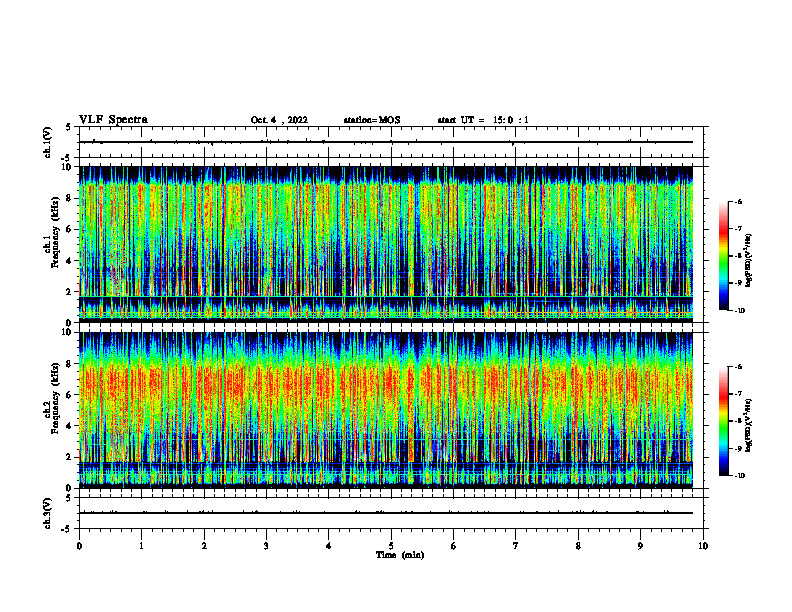The width and height of the screenshot is (792, 612).
Task: Click the ch.1 voltage waveform trace
Action: pos(386,142)
